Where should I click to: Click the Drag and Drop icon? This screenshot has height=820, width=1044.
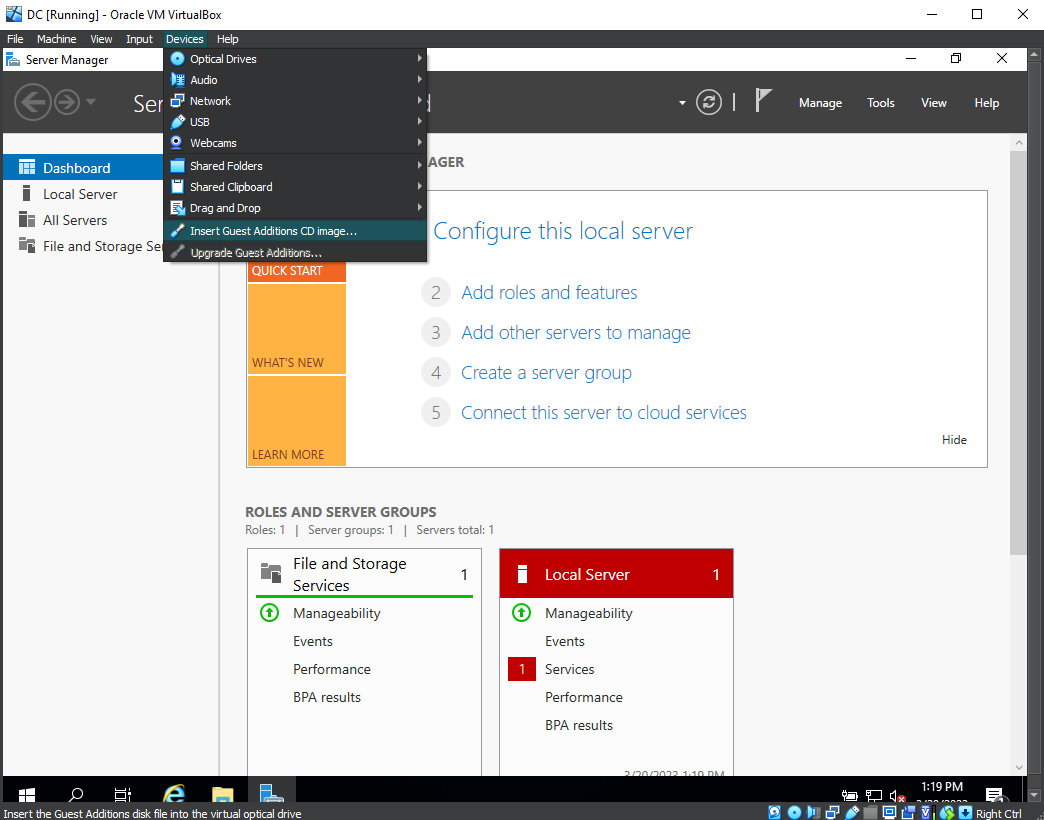coord(177,208)
